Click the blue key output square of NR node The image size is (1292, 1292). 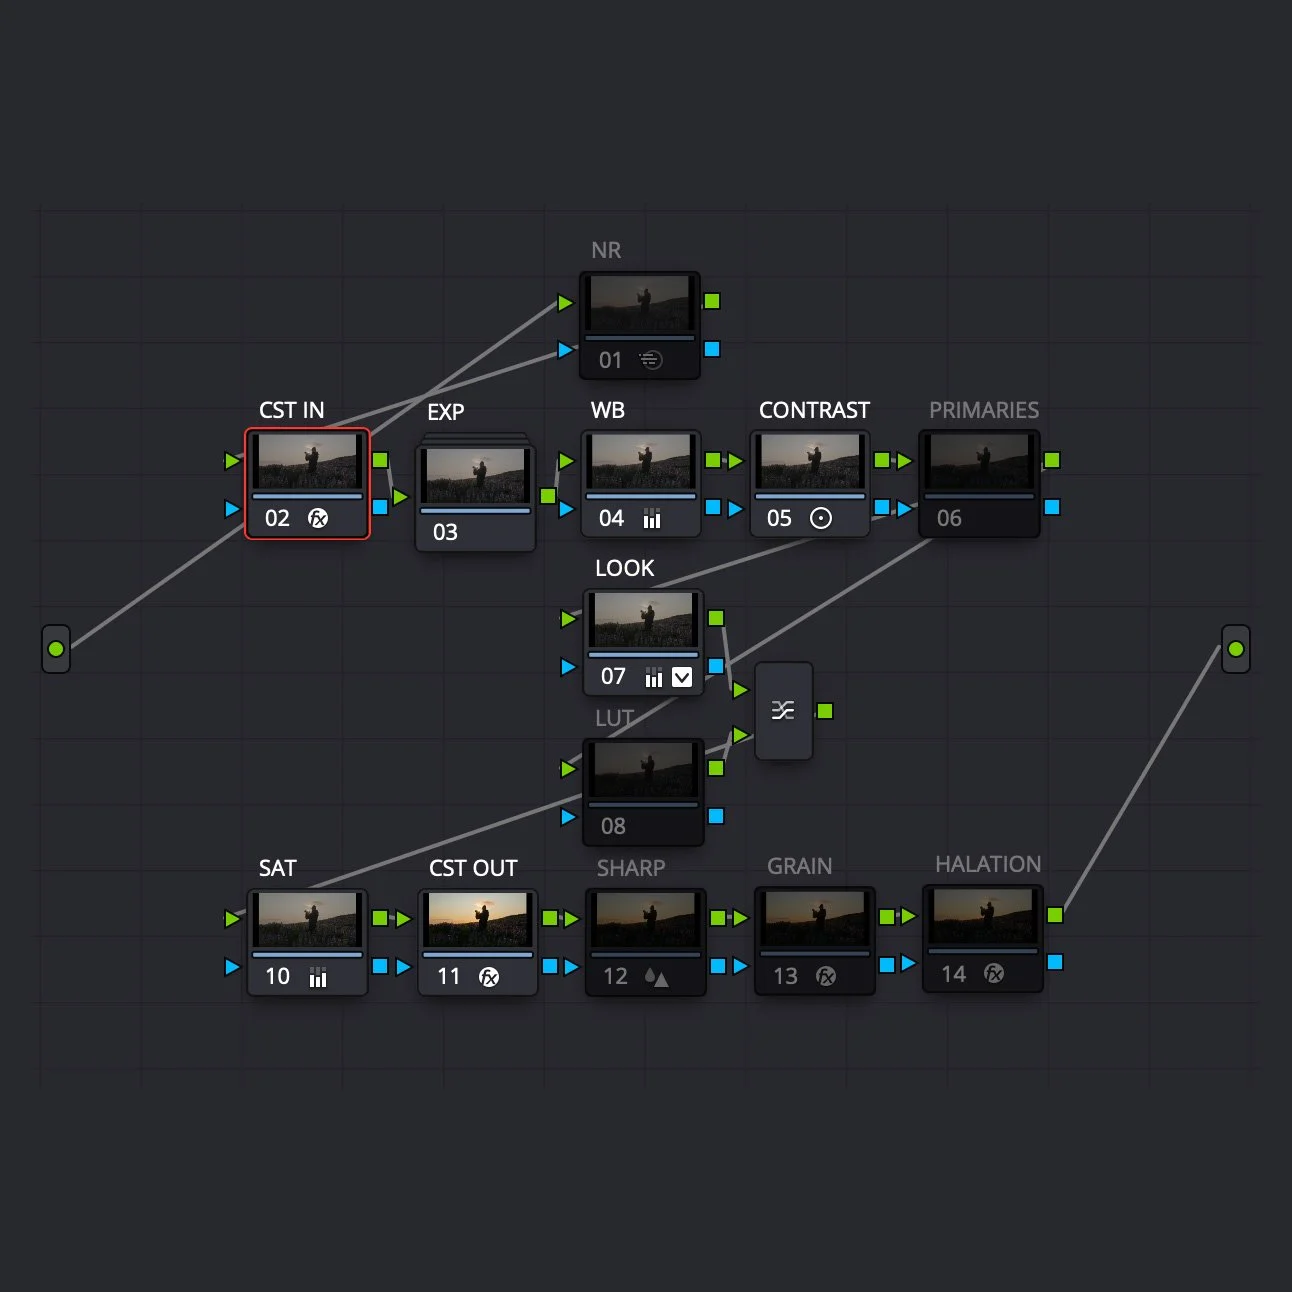tap(712, 349)
